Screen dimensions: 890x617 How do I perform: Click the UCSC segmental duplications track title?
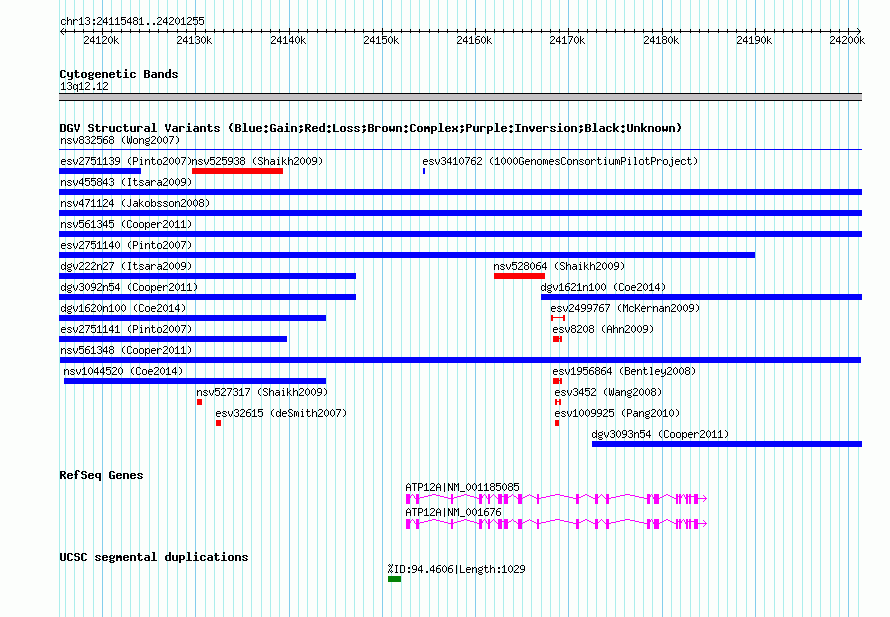pos(154,557)
